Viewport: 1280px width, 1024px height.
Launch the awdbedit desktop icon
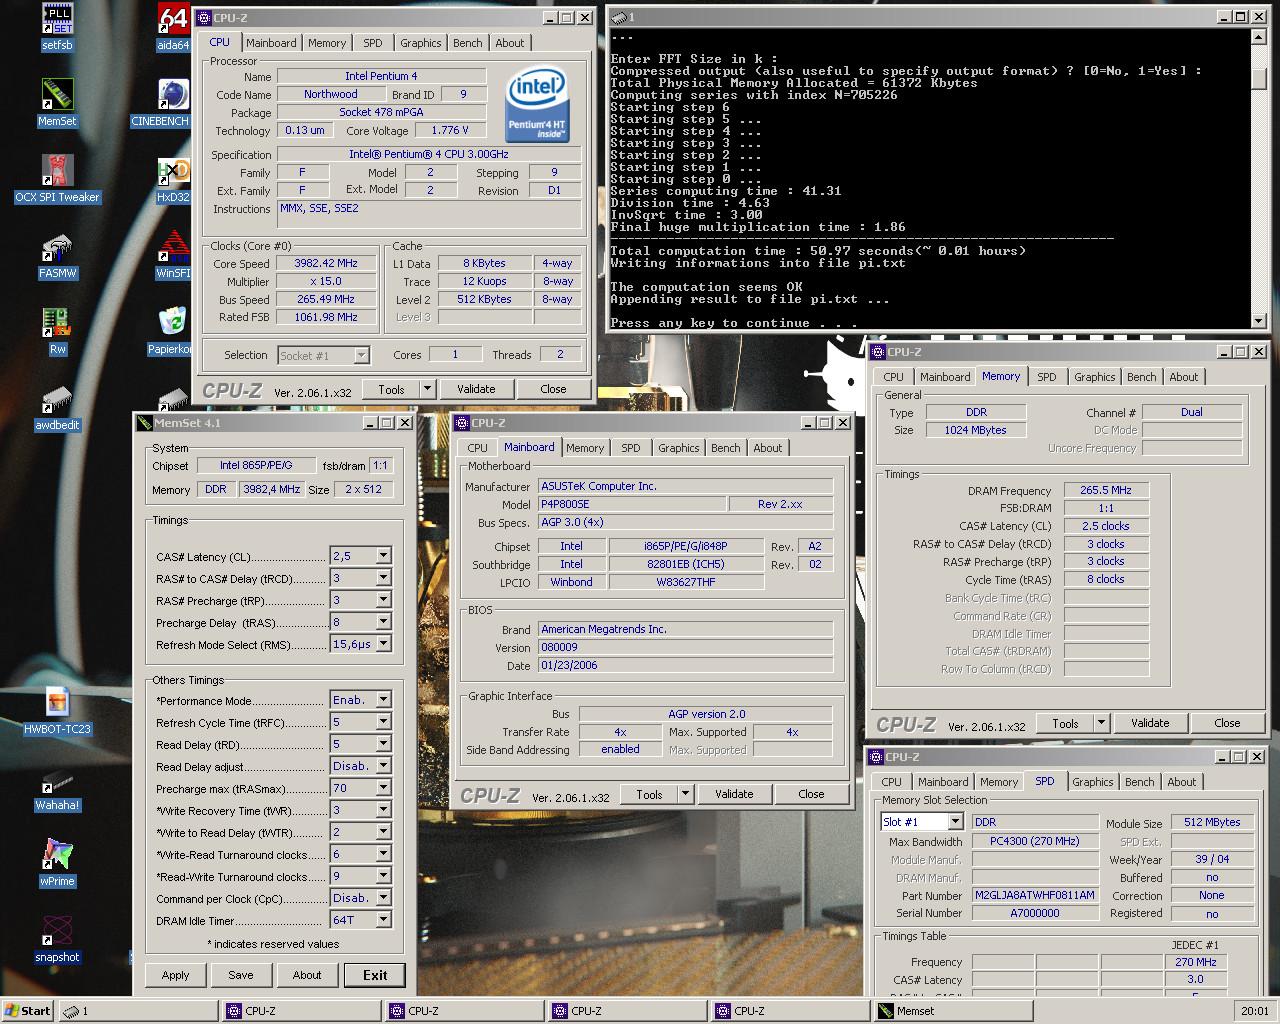pyautogui.click(x=57, y=406)
